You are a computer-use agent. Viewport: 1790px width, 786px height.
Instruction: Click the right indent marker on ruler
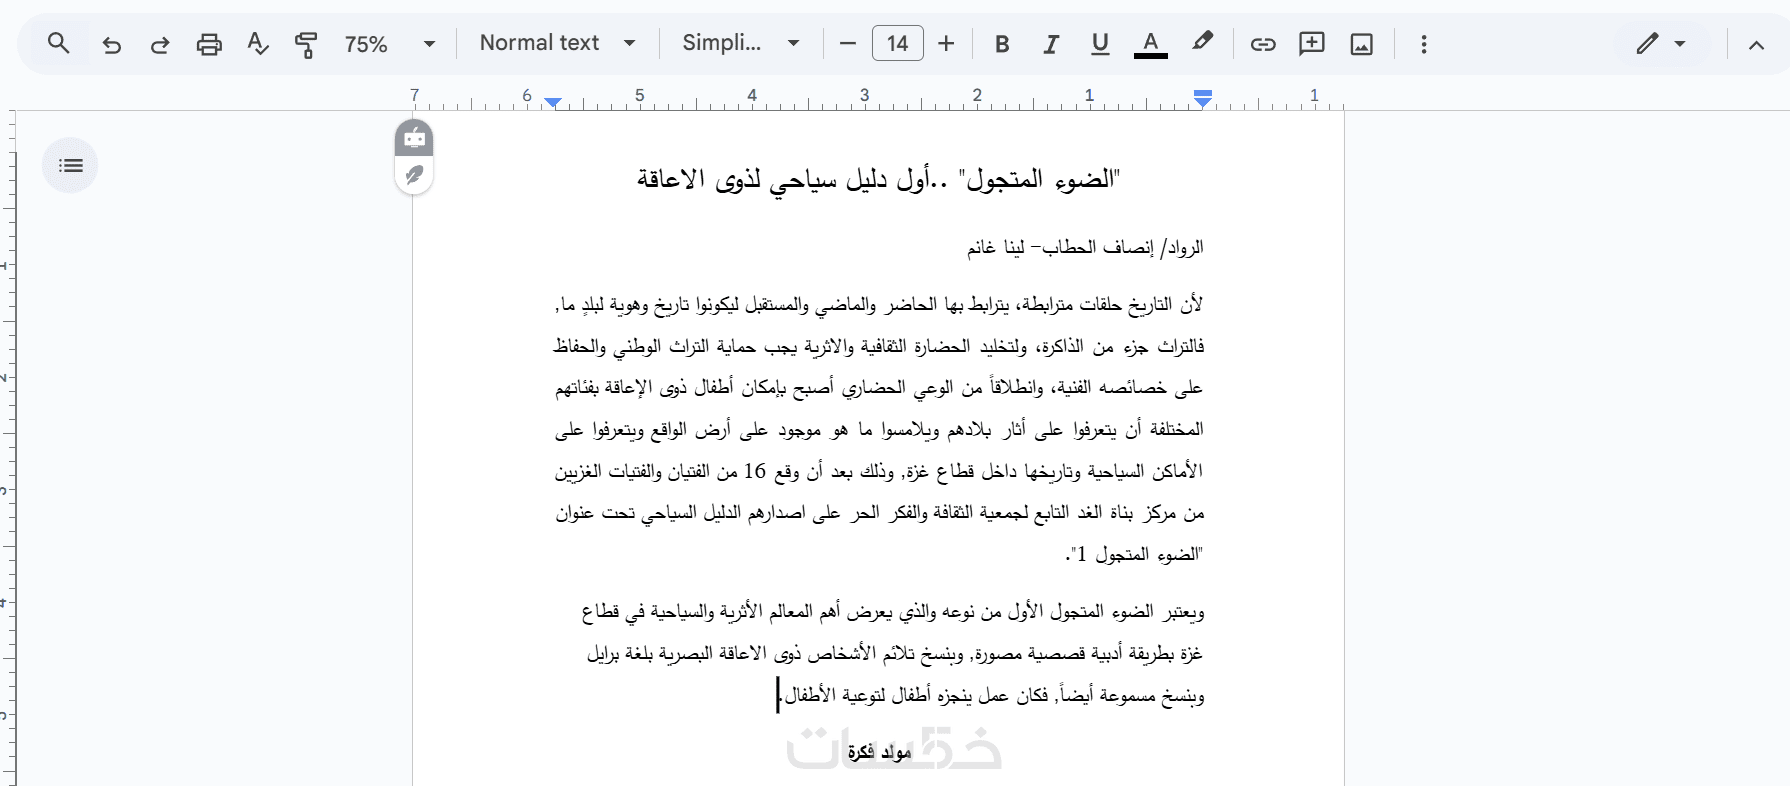[1203, 98]
